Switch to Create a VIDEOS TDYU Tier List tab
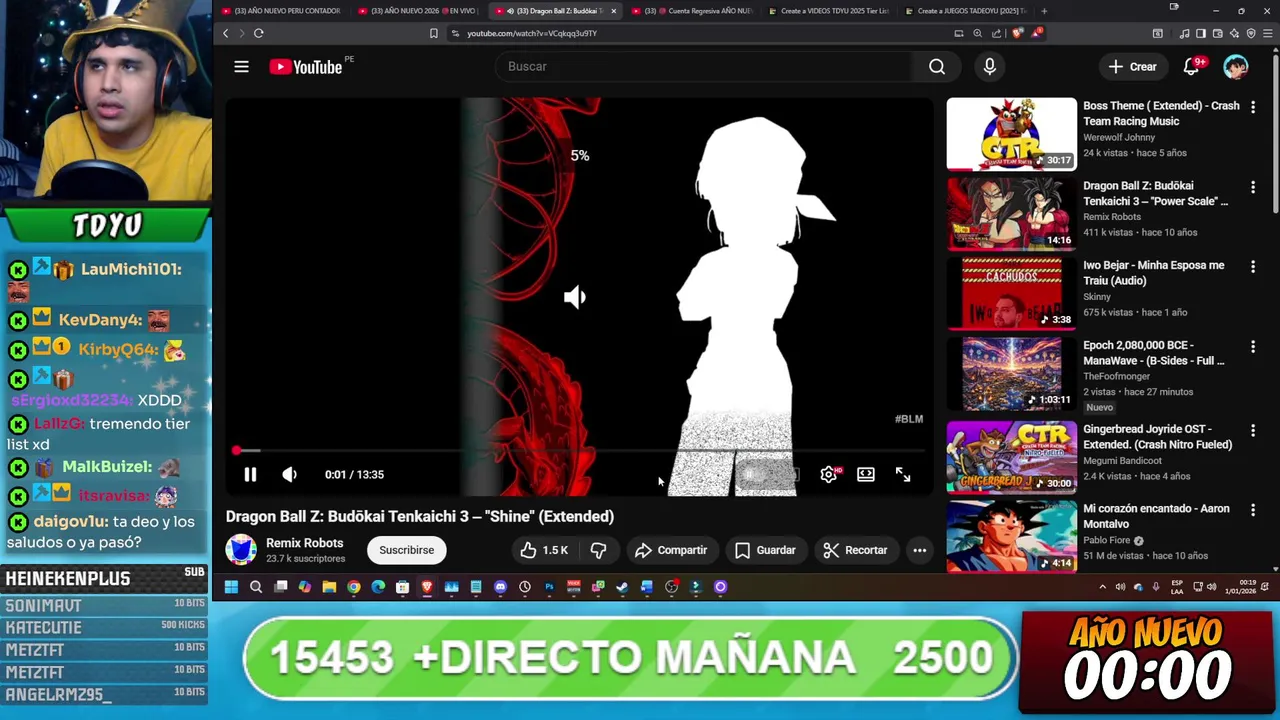Image resolution: width=1280 pixels, height=720 pixels. pyautogui.click(x=829, y=11)
